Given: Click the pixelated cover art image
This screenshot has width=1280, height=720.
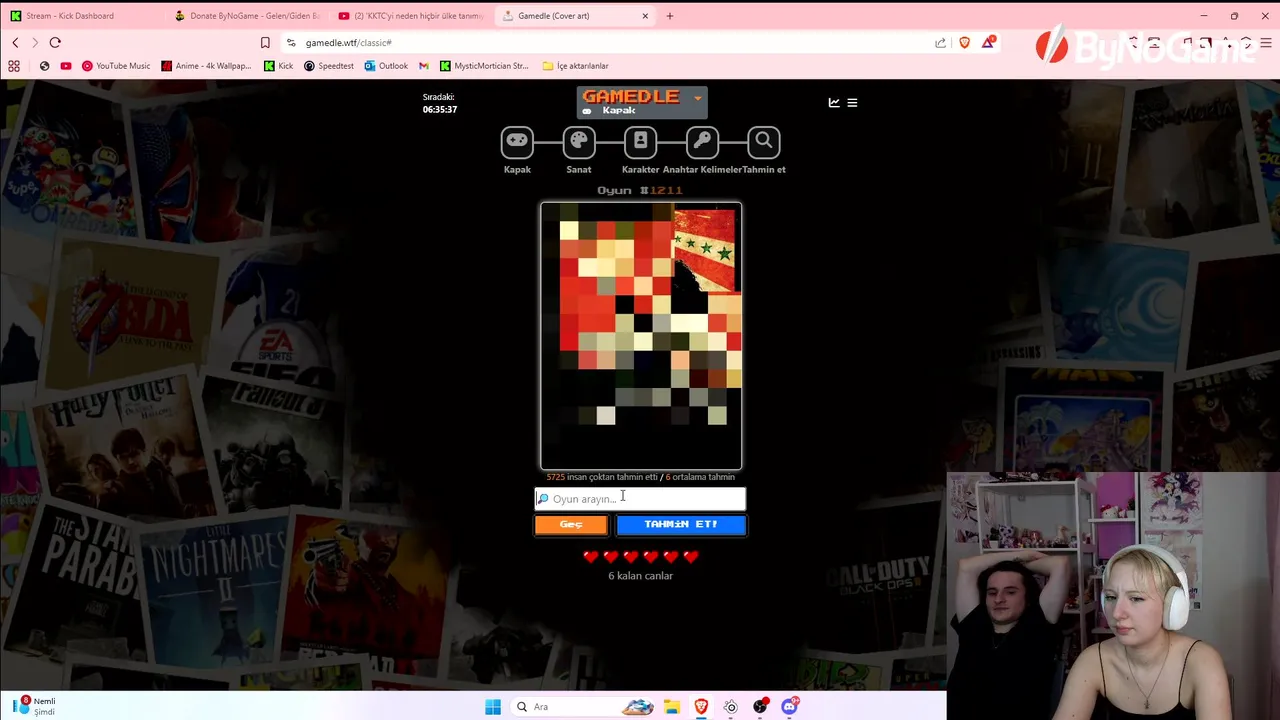Looking at the screenshot, I should coord(641,336).
